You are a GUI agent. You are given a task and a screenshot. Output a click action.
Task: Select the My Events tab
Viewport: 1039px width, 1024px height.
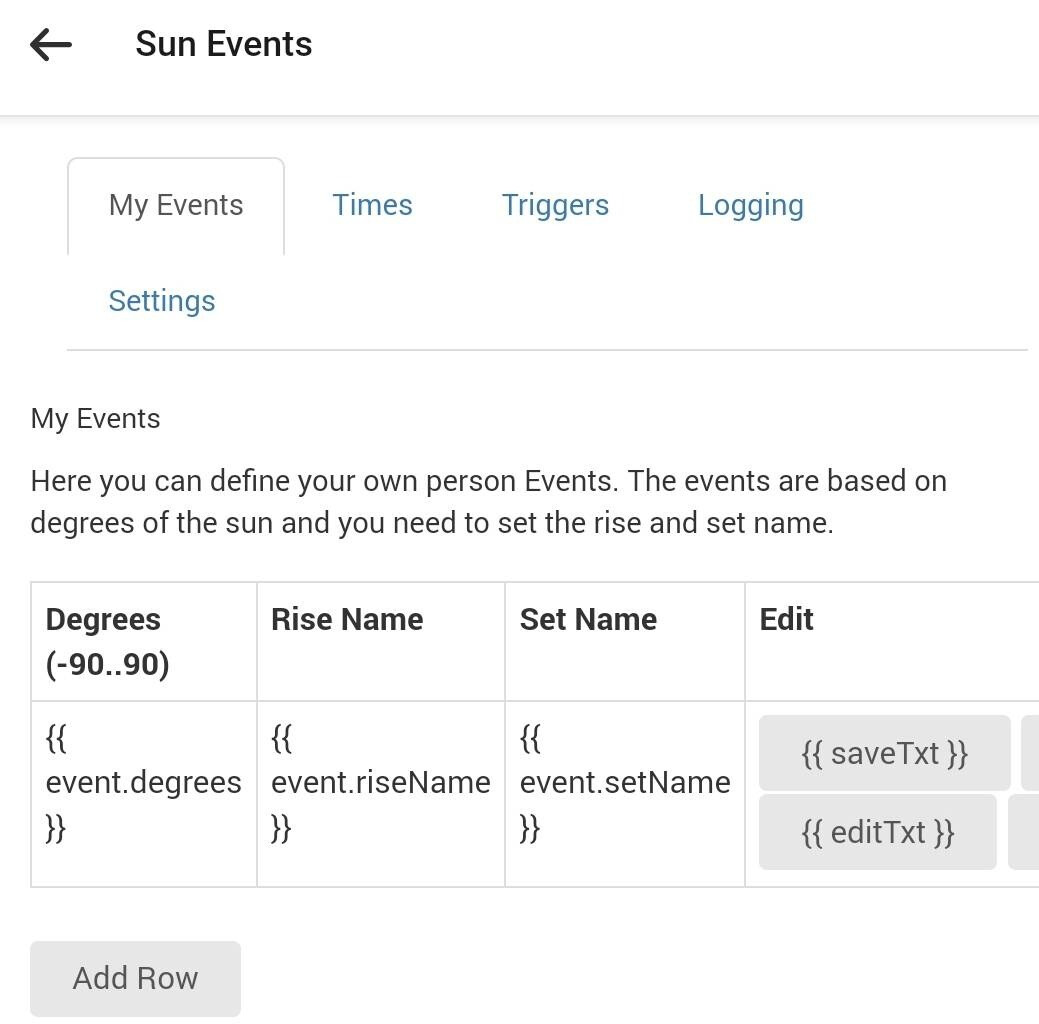pyautogui.click(x=176, y=205)
